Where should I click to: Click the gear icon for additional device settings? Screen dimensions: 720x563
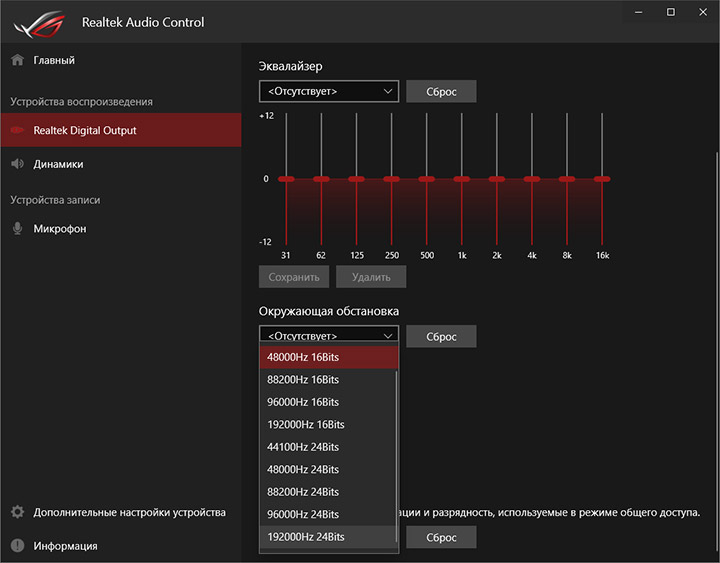pyautogui.click(x=17, y=512)
